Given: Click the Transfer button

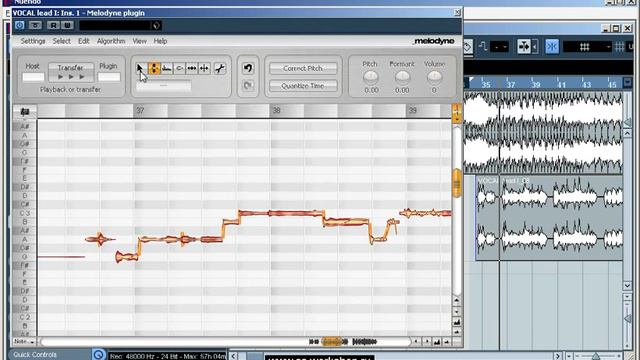Looking at the screenshot, I should [71, 72].
